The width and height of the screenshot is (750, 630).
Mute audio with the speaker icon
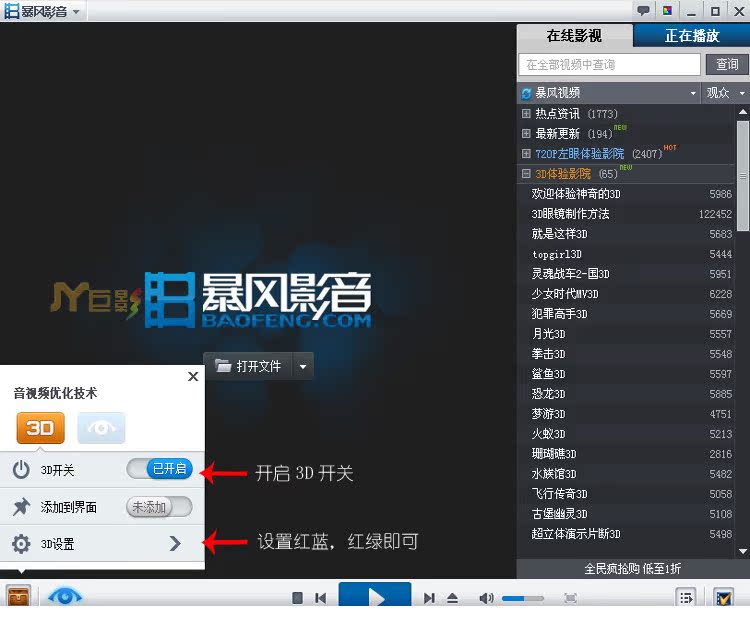[x=486, y=598]
